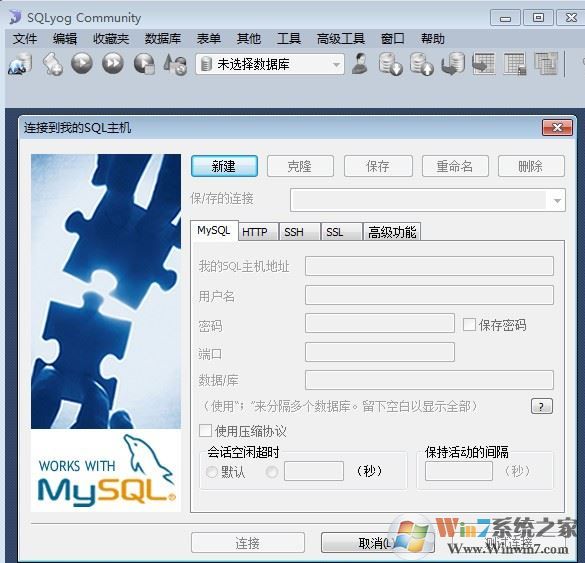Click the 我的SQL主机地址 input field
Screen dimensions: 585x563
[x=429, y=266]
